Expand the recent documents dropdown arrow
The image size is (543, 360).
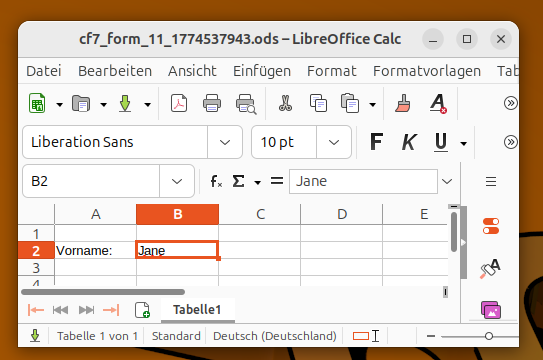point(104,104)
